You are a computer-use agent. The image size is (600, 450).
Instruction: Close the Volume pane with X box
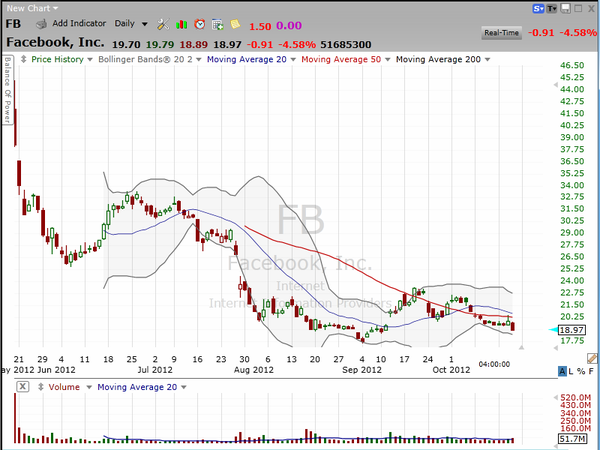(x=23, y=386)
